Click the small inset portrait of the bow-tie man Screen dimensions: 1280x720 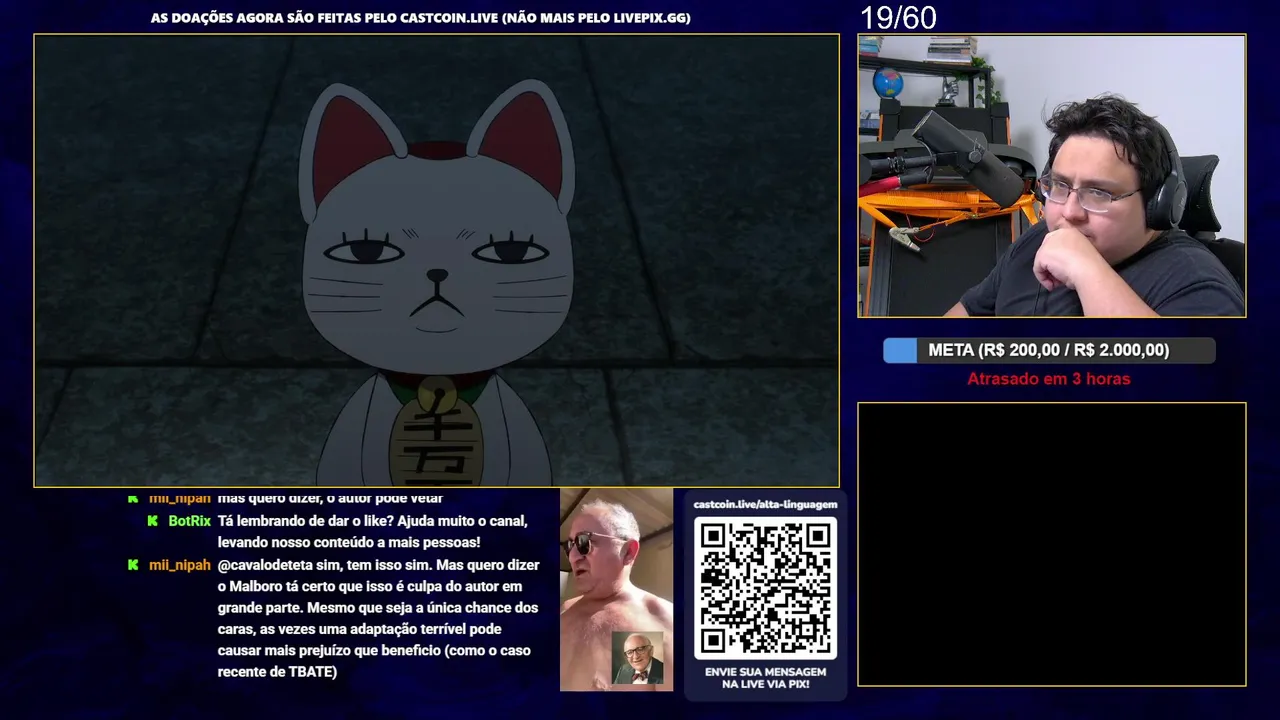[x=638, y=660]
